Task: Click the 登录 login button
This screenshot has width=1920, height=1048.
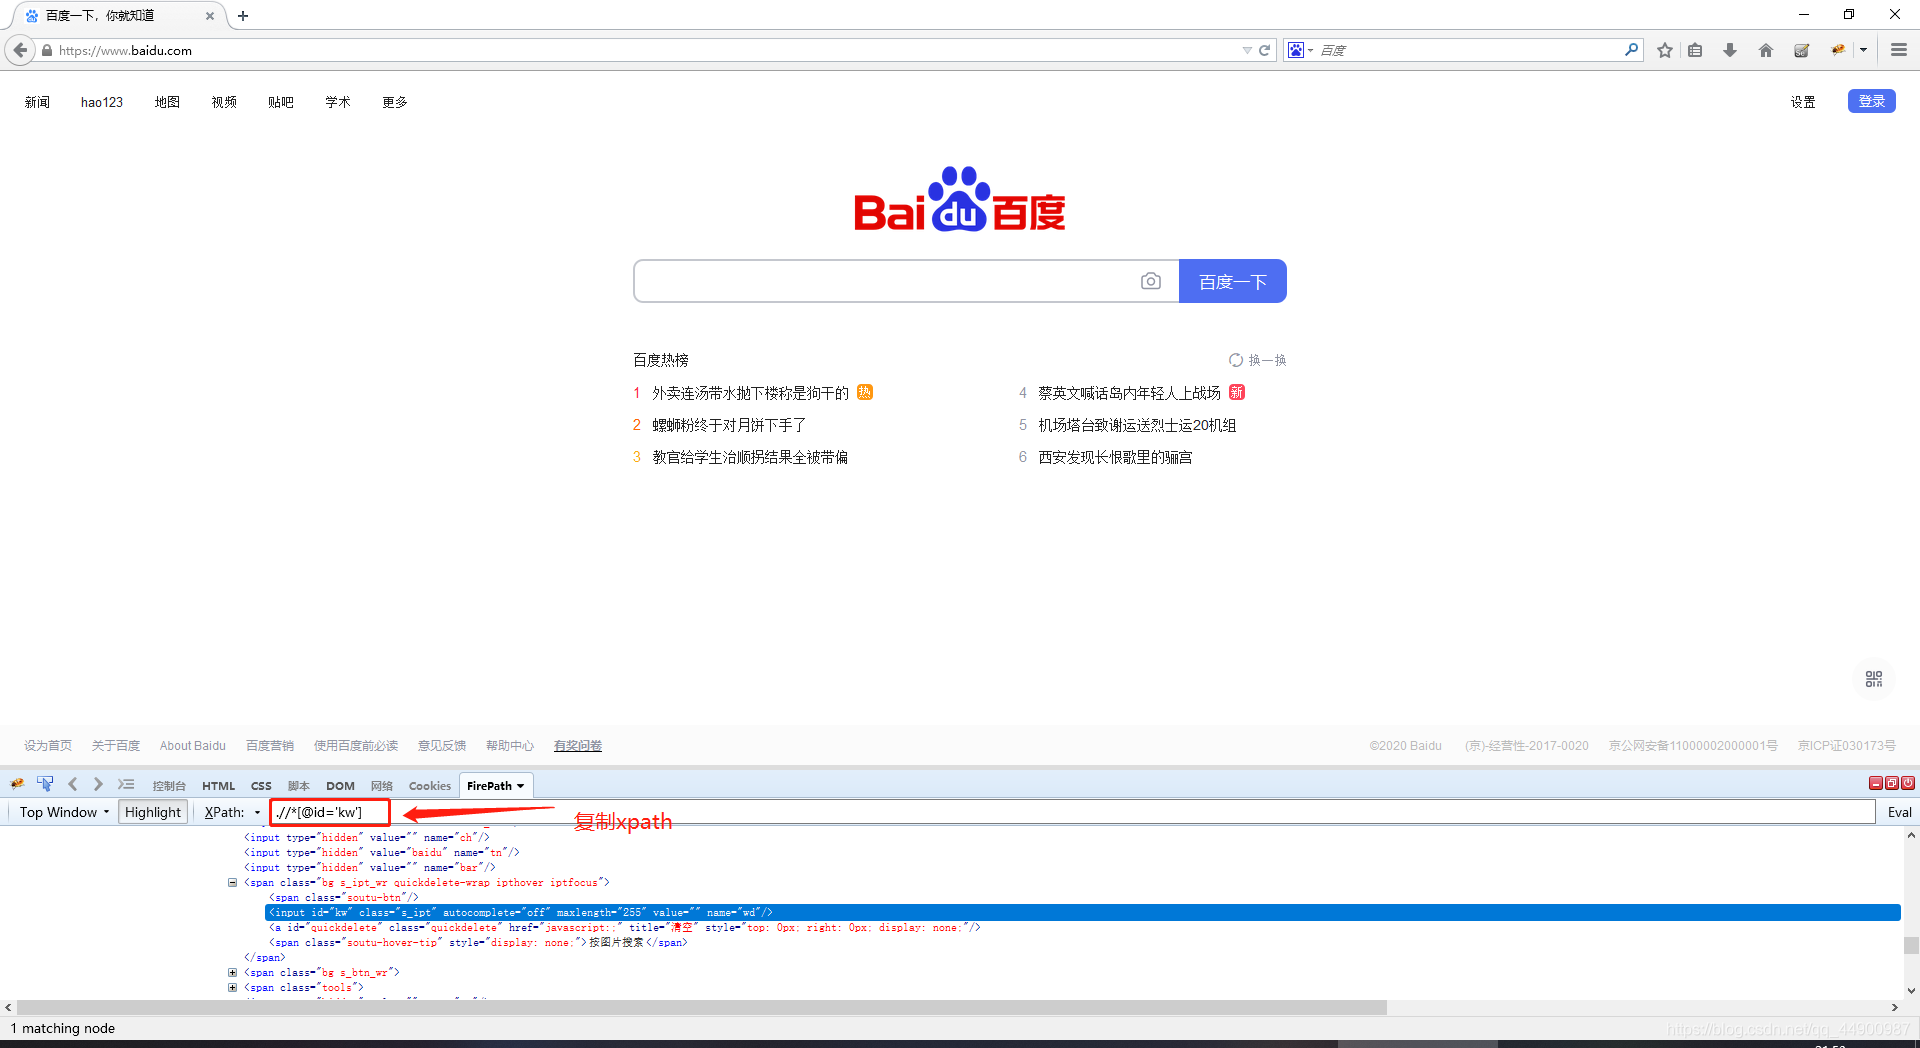Action: click(1871, 101)
